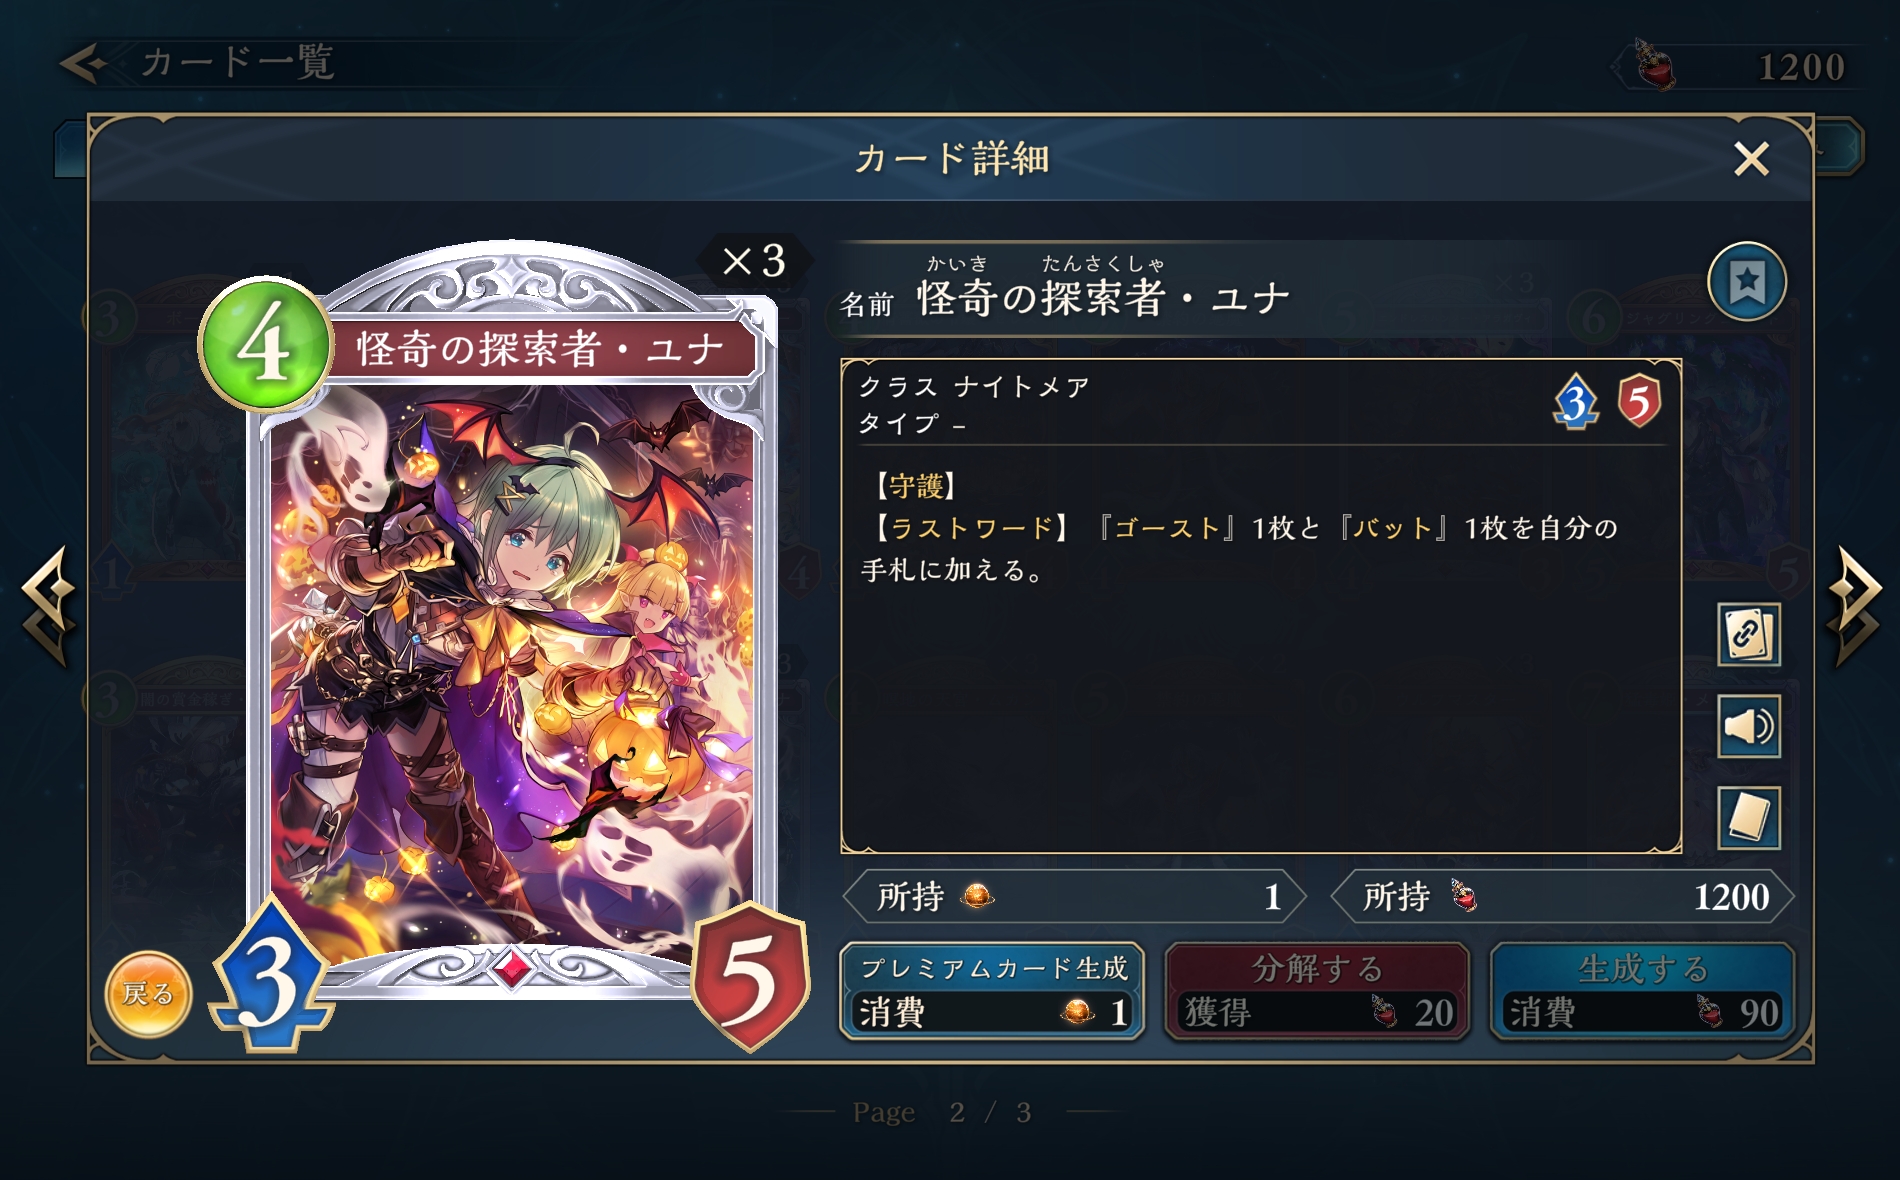The height and width of the screenshot is (1180, 1900).
Task: Click the ラストワード keyword
Action: [x=971, y=528]
